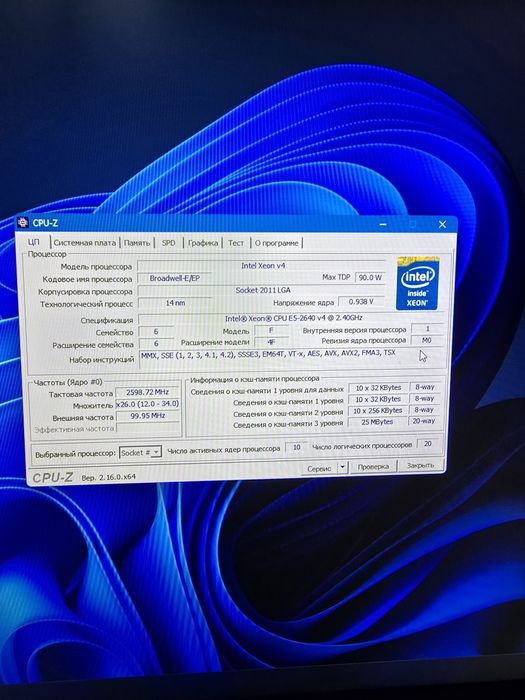Click the 25 MBytes L3 cache value
Image resolution: width=525 pixels, height=700 pixels.
point(377,421)
